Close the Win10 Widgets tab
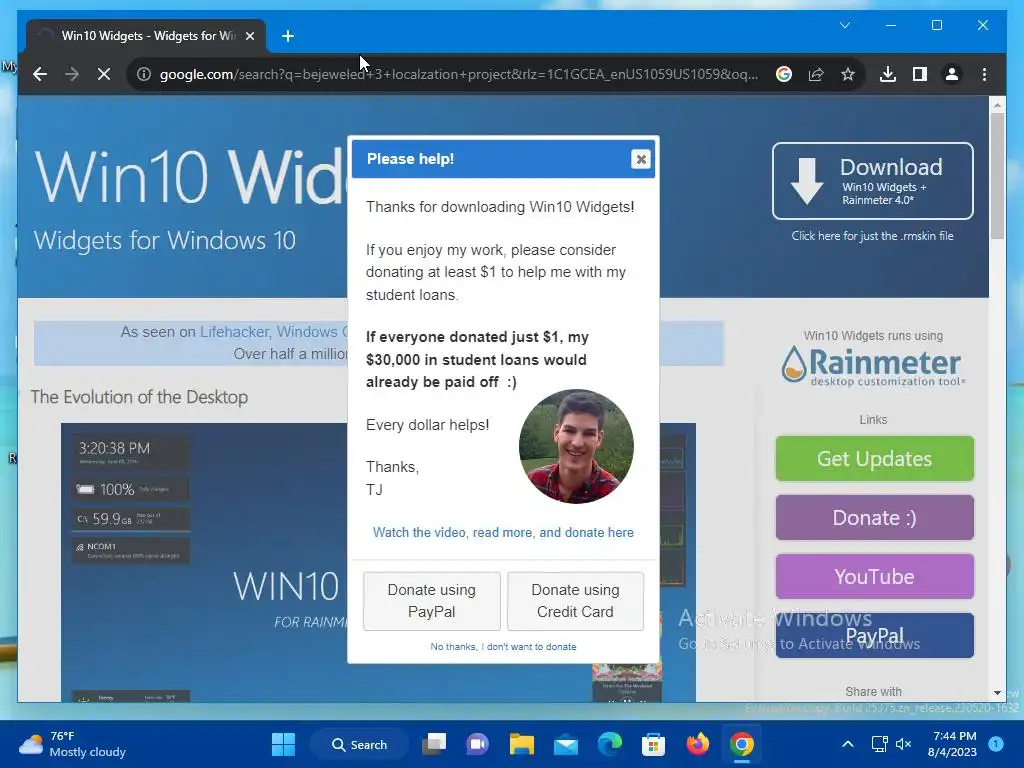 point(249,36)
